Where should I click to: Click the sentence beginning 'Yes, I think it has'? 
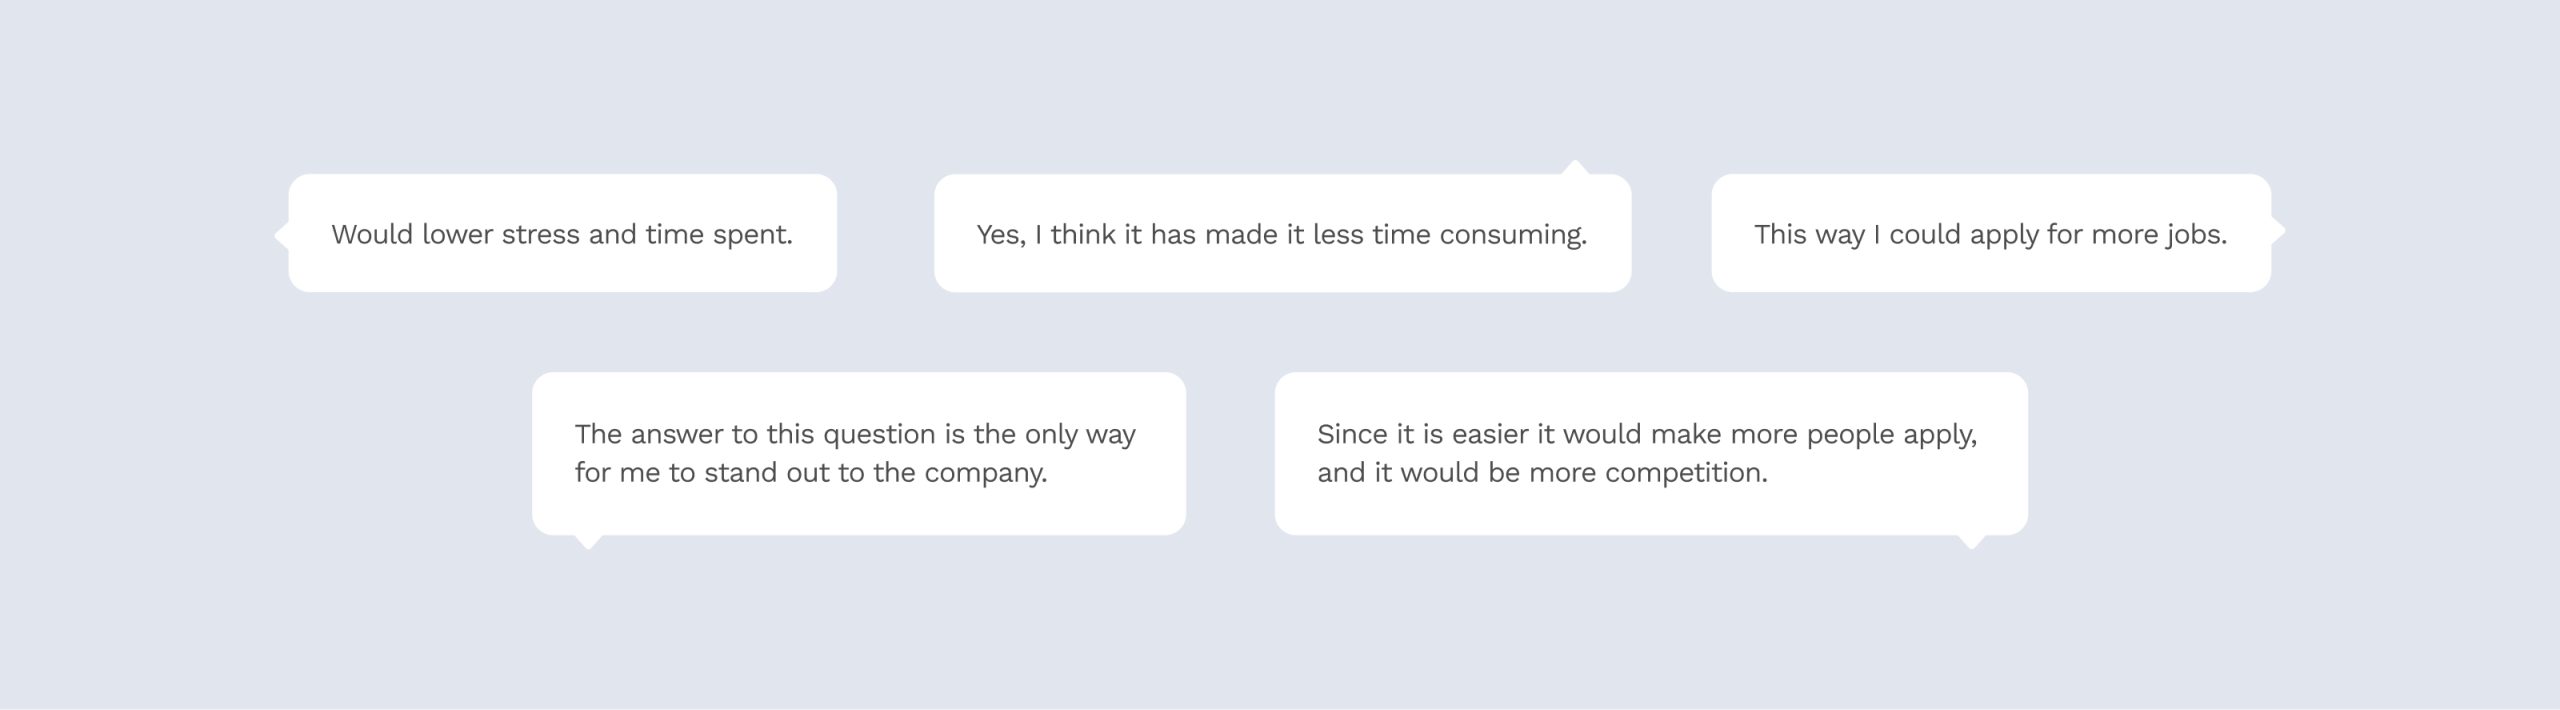[x=1282, y=235]
